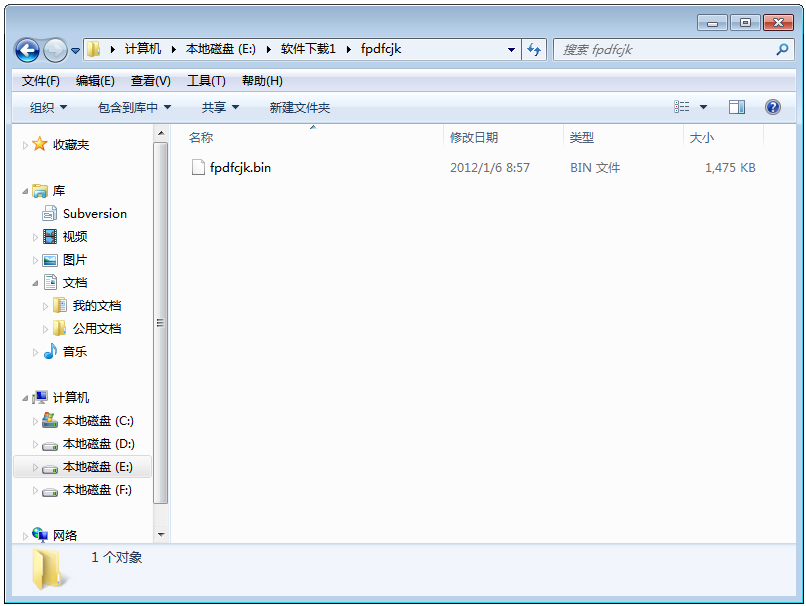Toggle the preview pane icon
This screenshot has width=806, height=606.
click(x=737, y=107)
